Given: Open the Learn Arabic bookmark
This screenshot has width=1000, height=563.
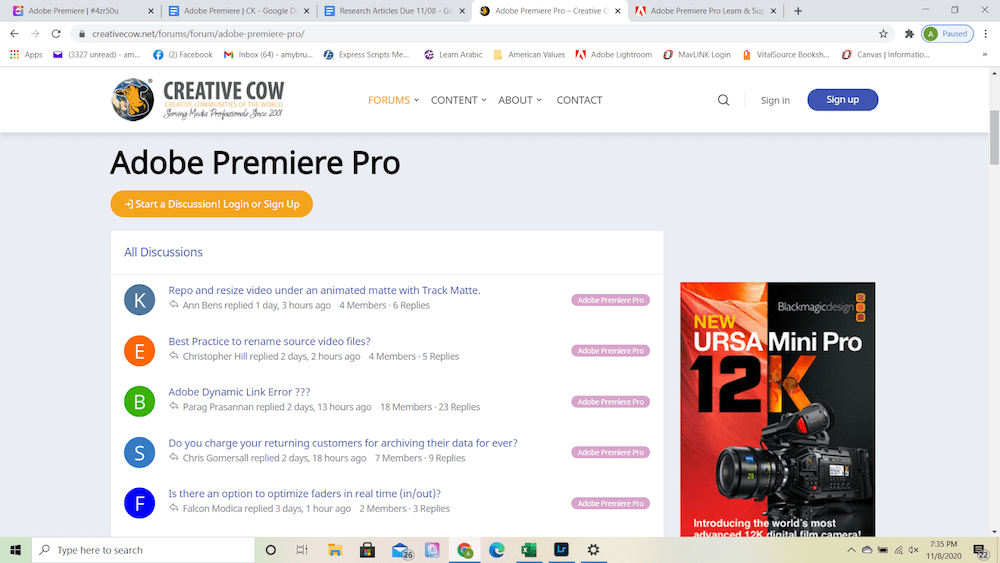Looking at the screenshot, I should tap(453, 55).
